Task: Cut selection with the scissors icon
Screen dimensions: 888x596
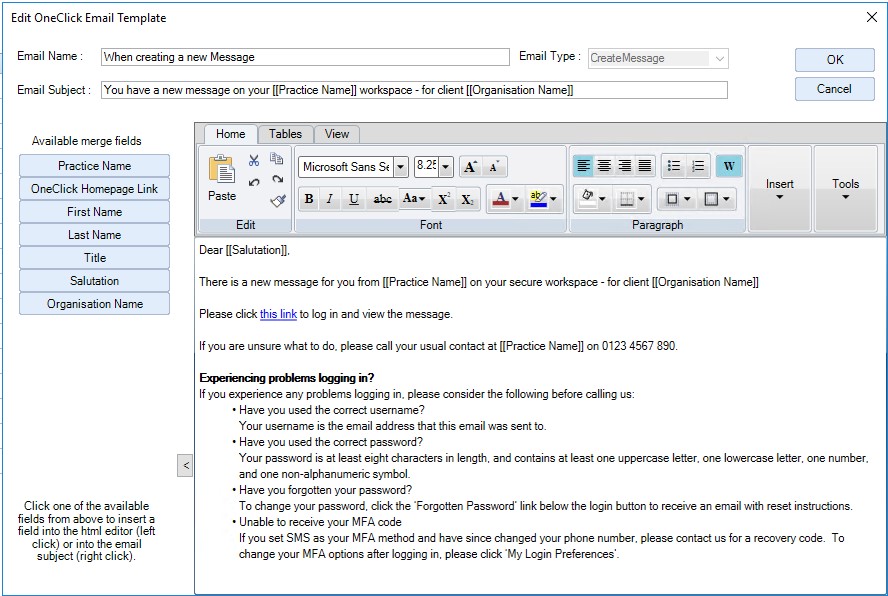Action: tap(254, 160)
